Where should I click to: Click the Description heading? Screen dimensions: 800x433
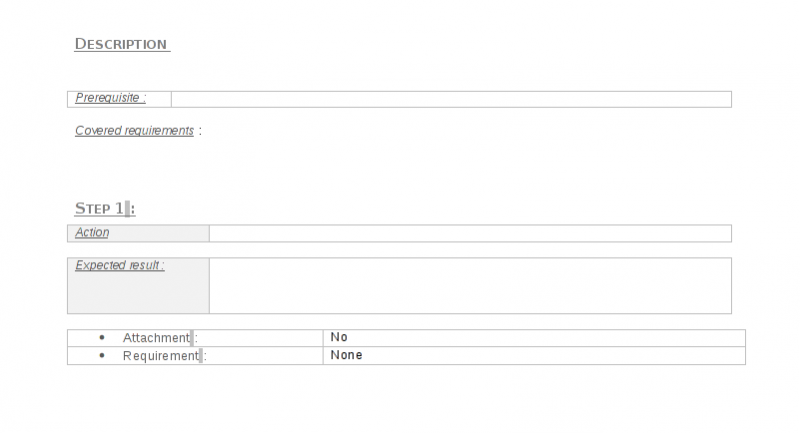121,44
